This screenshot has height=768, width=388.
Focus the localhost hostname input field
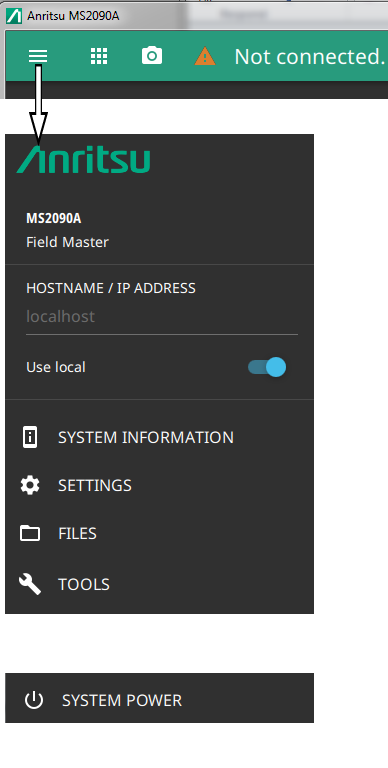162,317
